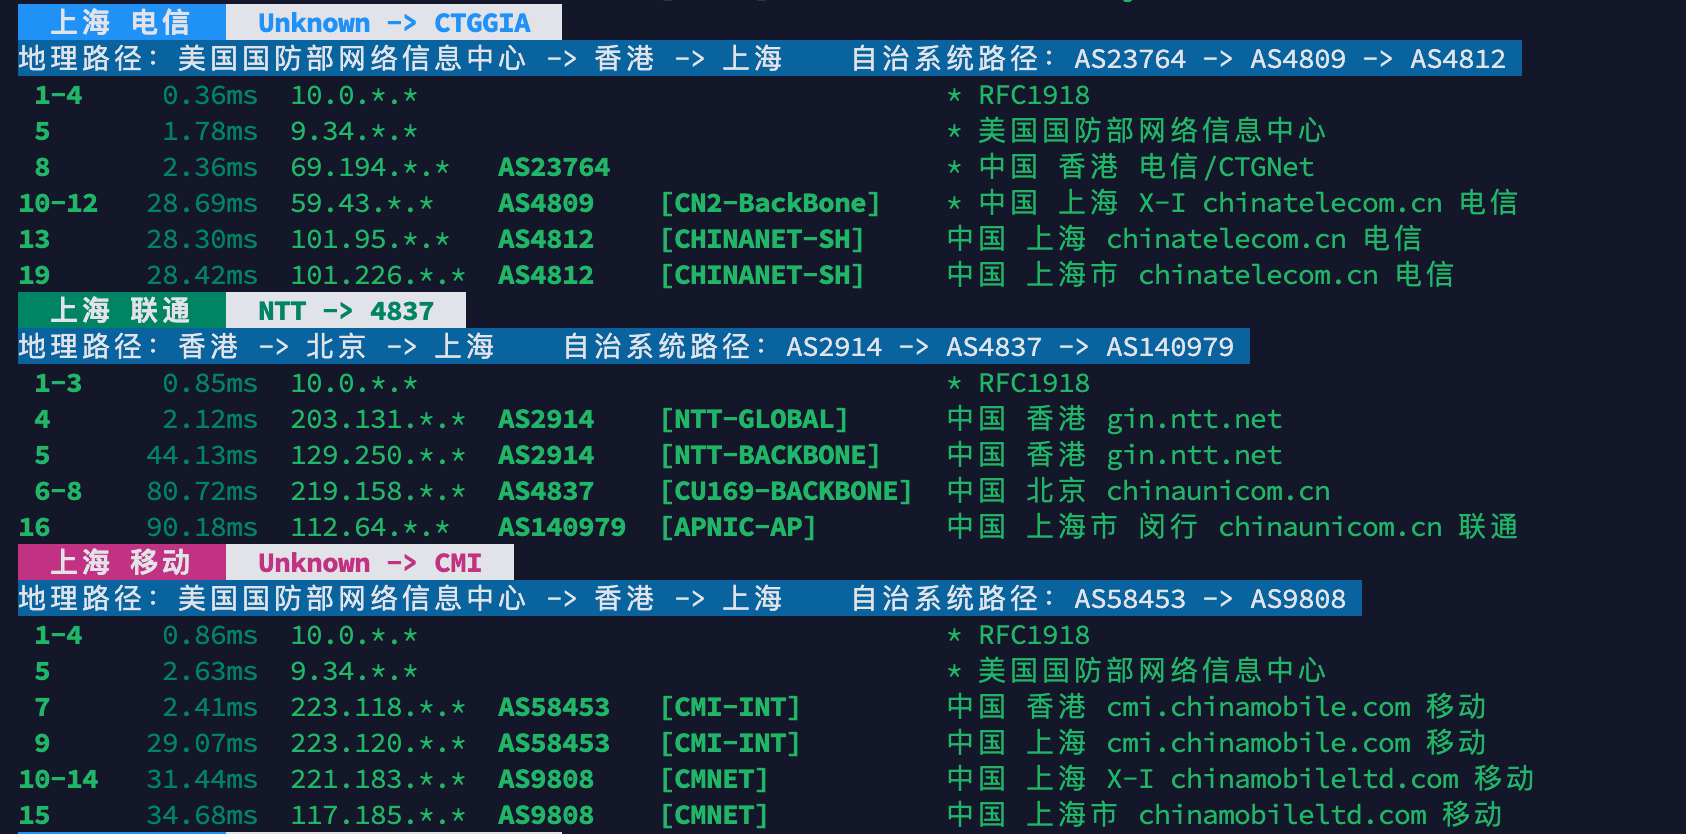Click the [NTT-GLOBAL] tag
The image size is (1686, 834).
754,418
